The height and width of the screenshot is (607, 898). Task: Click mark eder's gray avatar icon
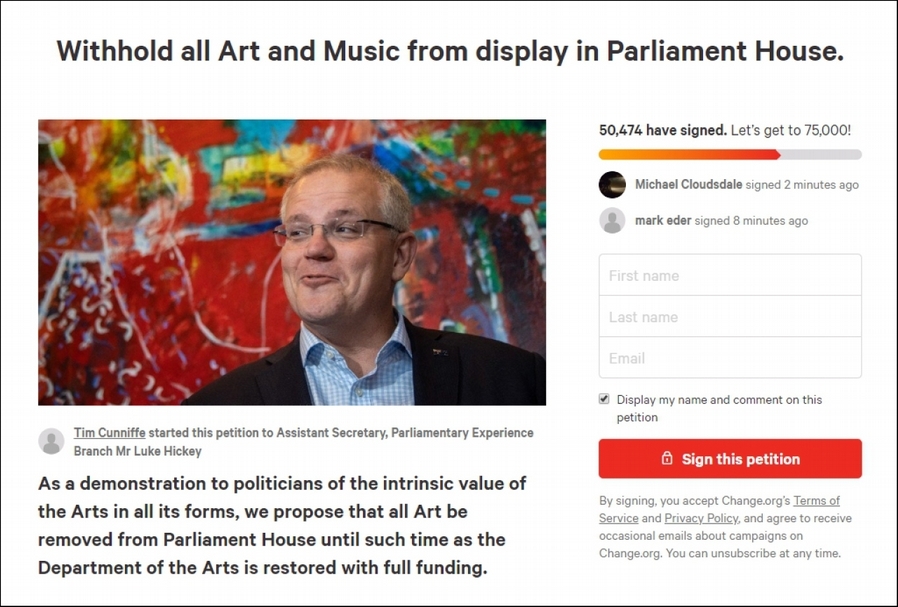[x=612, y=221]
